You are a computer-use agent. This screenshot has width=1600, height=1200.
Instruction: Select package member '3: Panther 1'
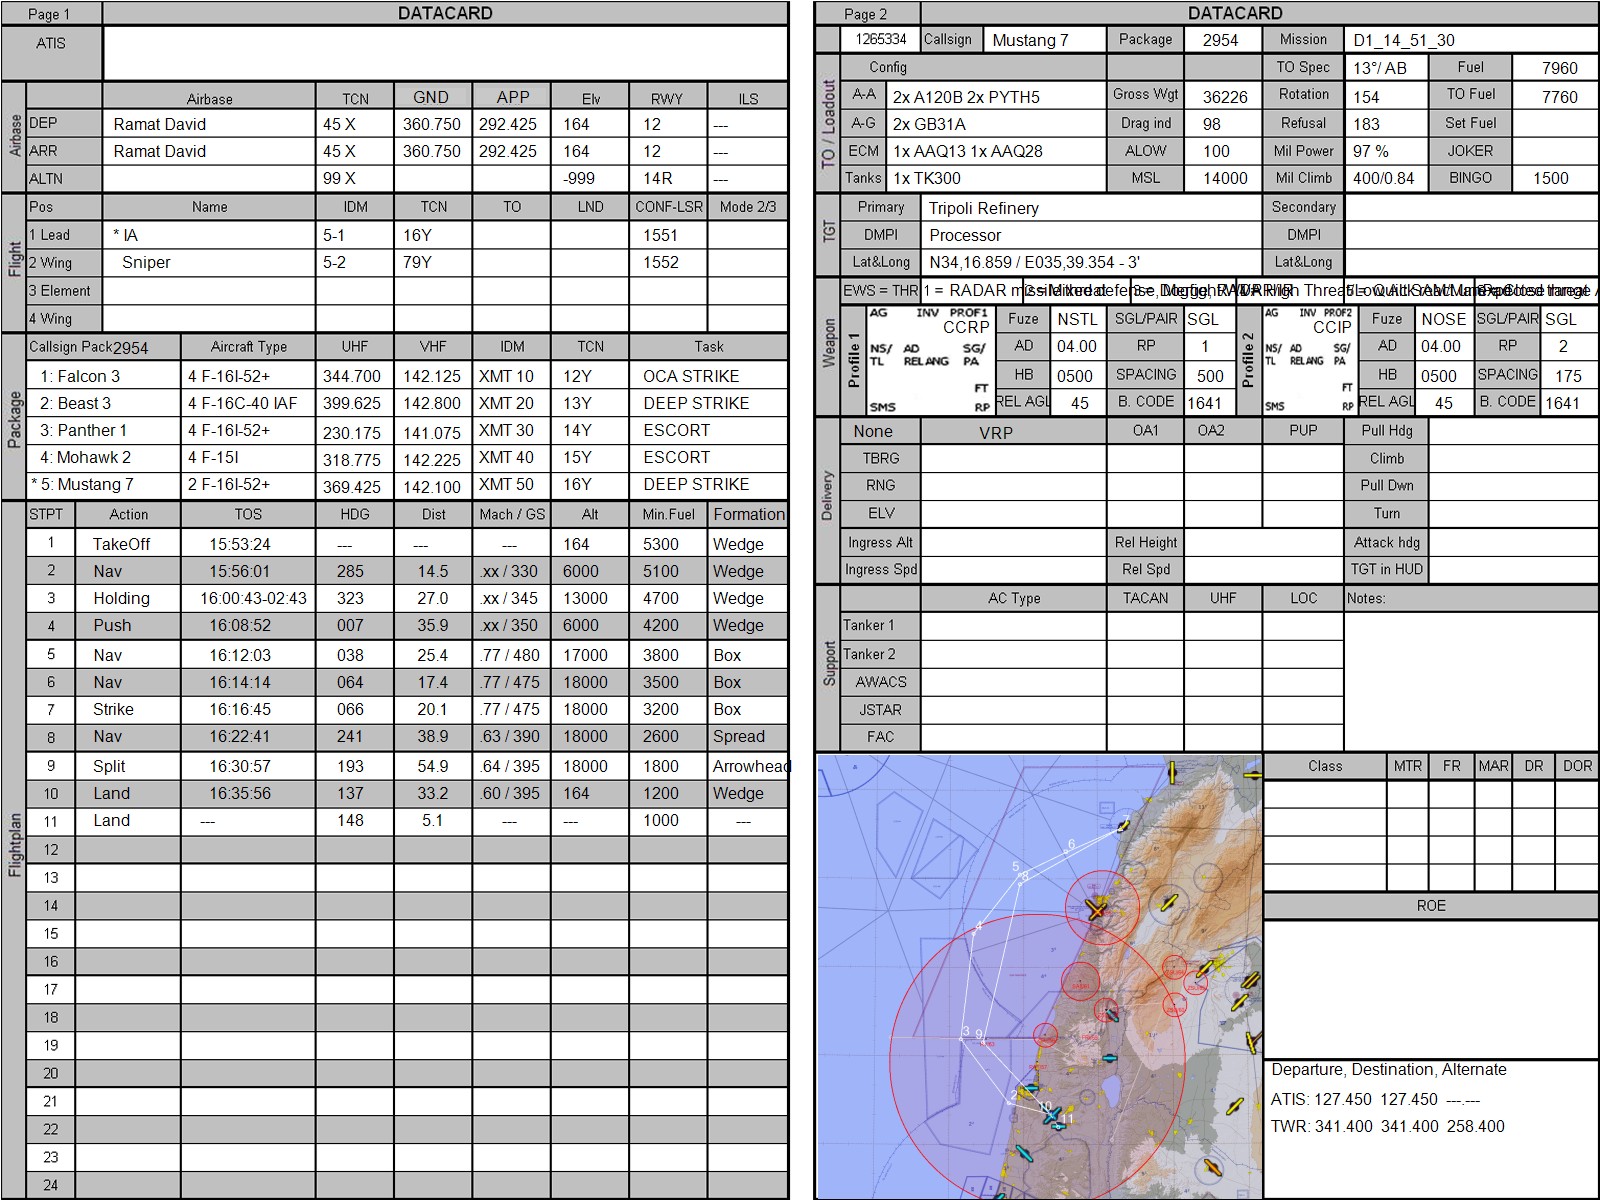pos(83,430)
